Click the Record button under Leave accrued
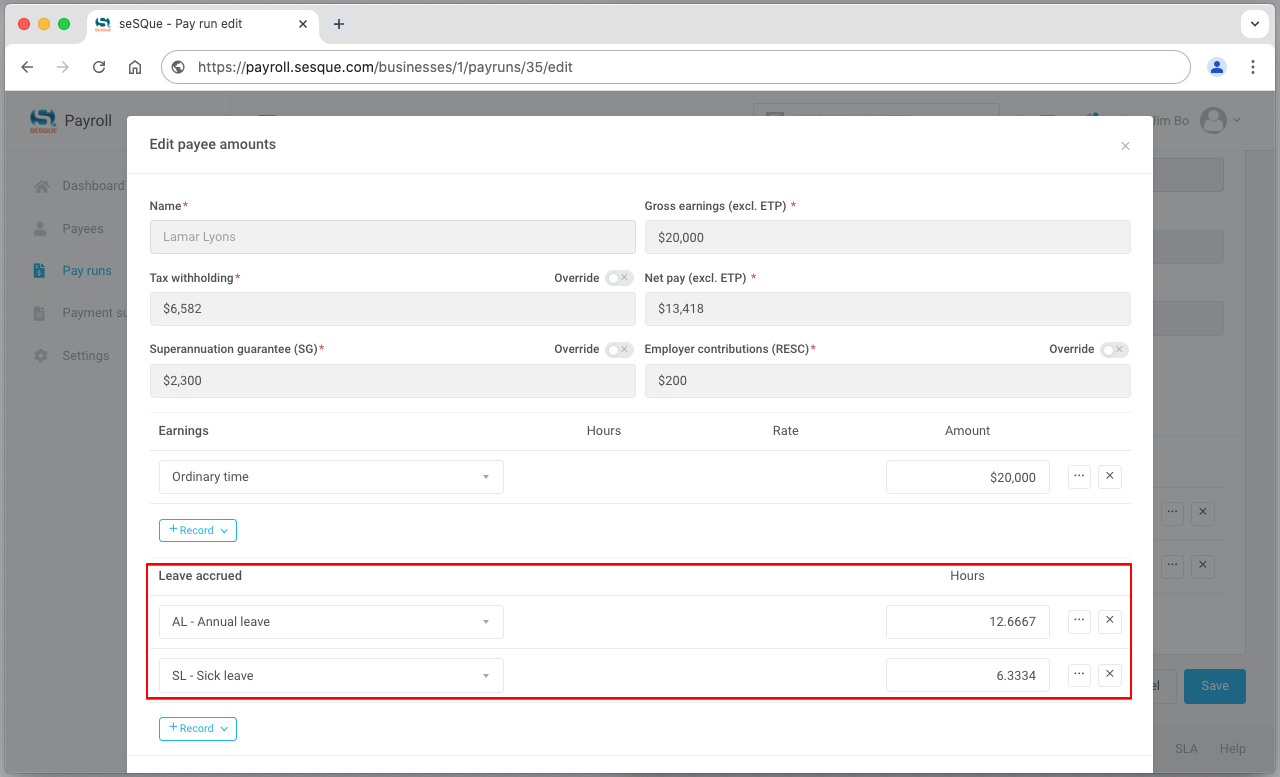The width and height of the screenshot is (1280, 777). click(x=197, y=728)
